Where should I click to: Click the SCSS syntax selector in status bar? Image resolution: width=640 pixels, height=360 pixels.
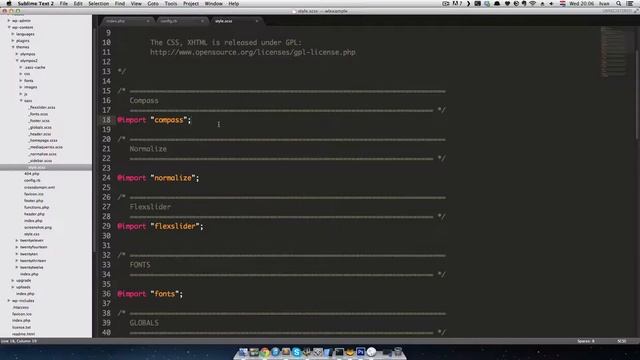(621, 341)
